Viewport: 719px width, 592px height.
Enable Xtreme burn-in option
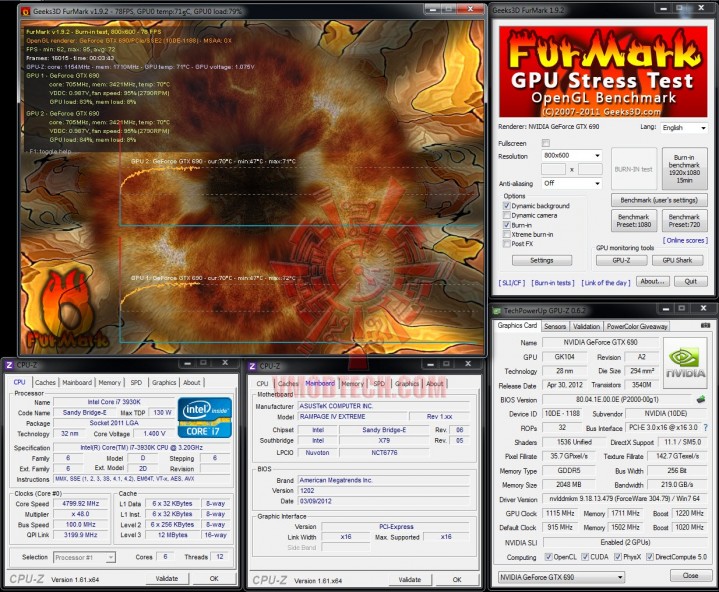507,234
